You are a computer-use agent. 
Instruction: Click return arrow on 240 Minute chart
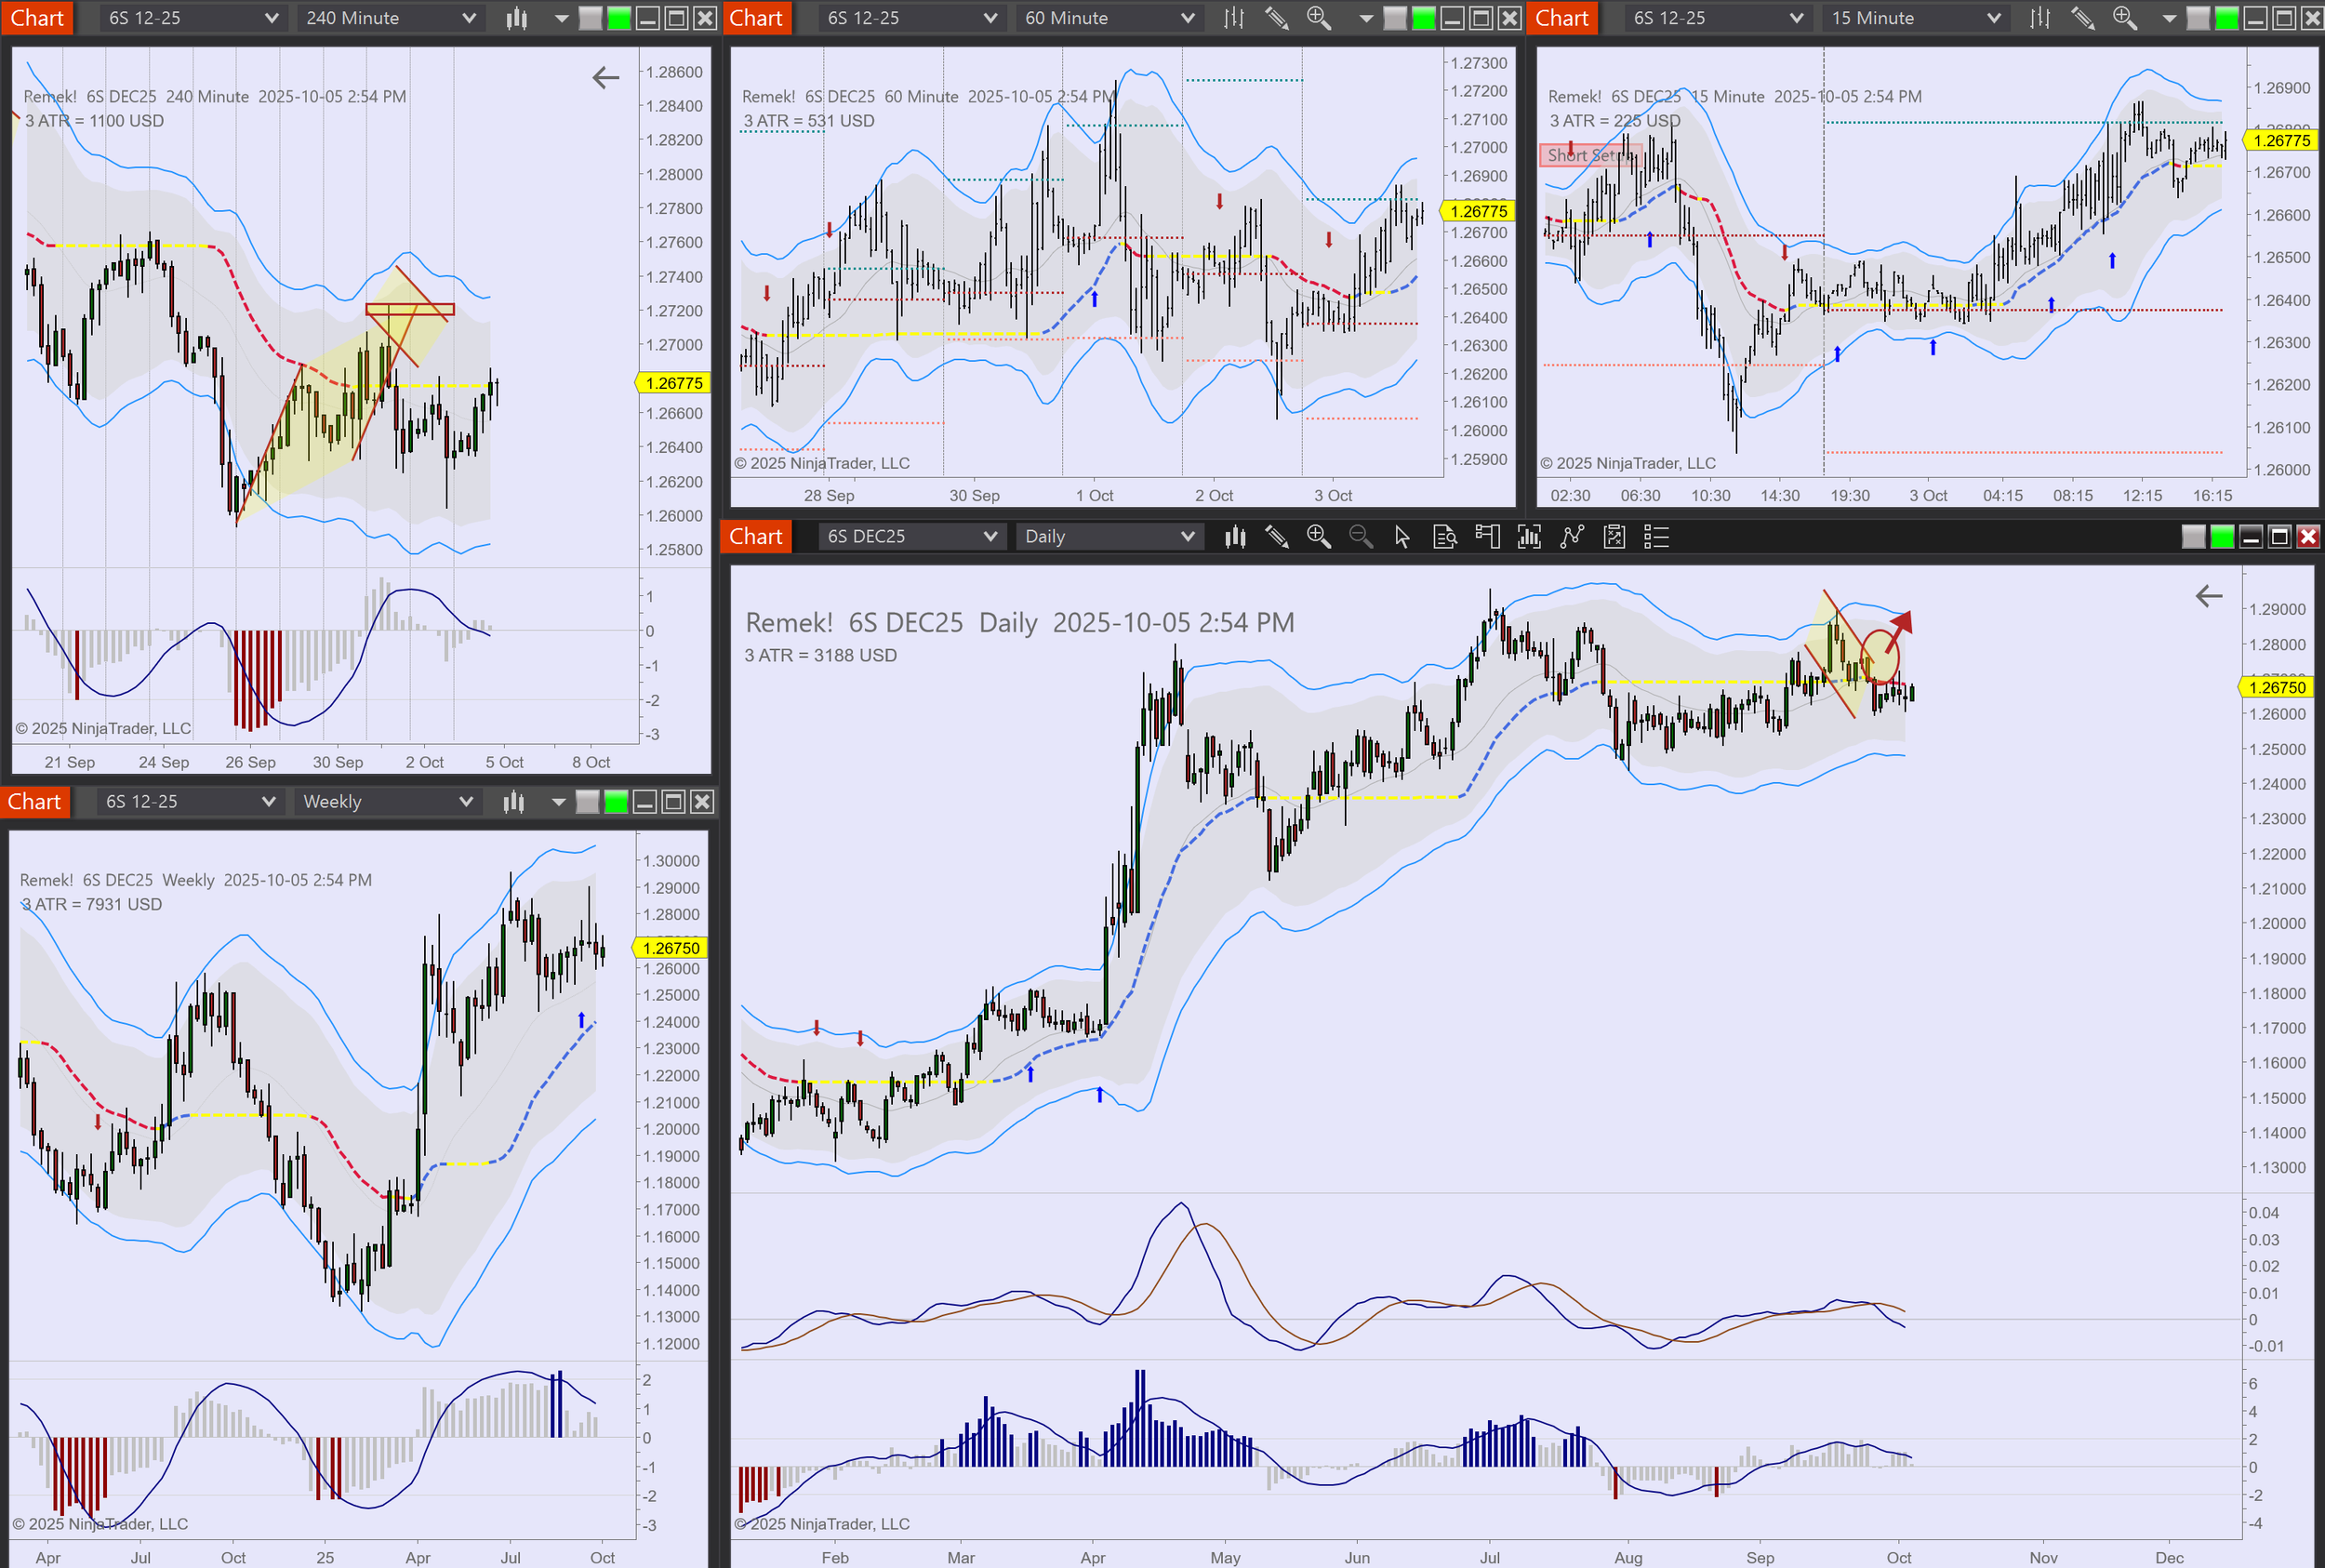tap(605, 77)
